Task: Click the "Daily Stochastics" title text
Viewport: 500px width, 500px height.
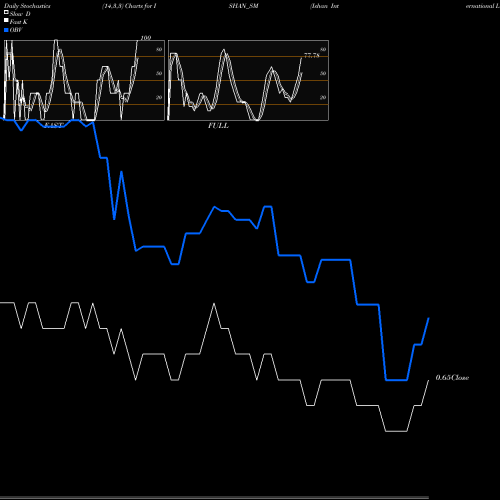Action: pyautogui.click(x=27, y=6)
